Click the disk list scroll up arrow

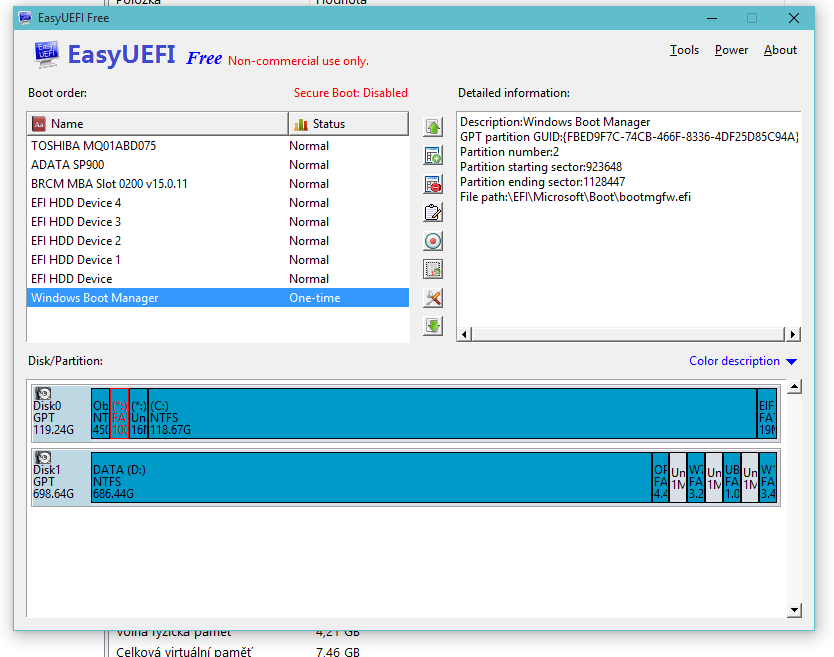(794, 387)
